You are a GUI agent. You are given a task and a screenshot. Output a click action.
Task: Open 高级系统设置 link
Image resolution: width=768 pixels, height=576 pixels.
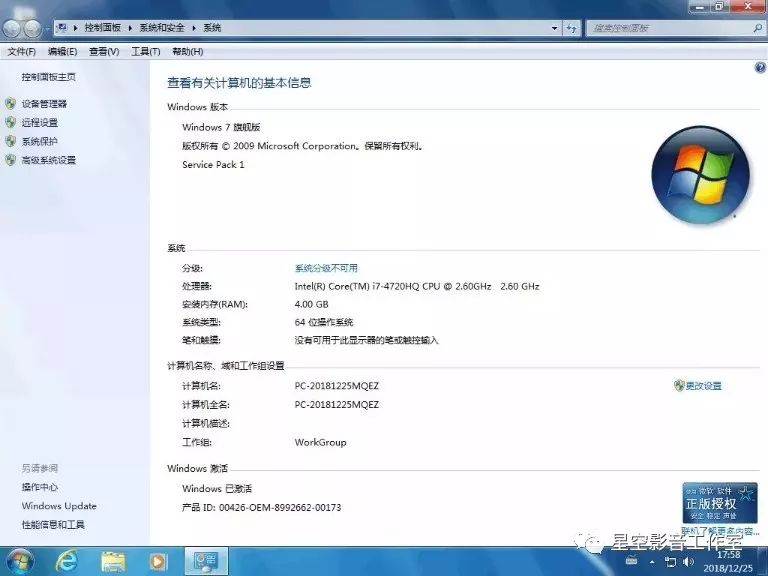[48, 160]
